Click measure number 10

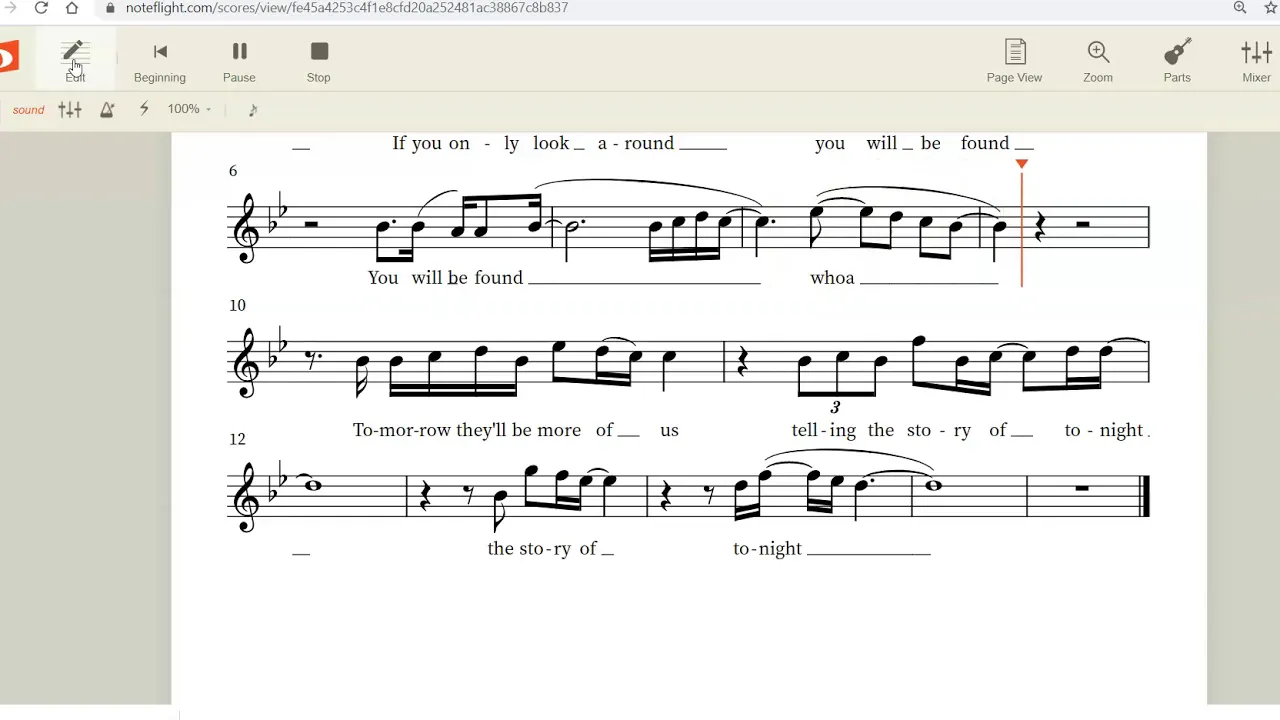tap(237, 305)
